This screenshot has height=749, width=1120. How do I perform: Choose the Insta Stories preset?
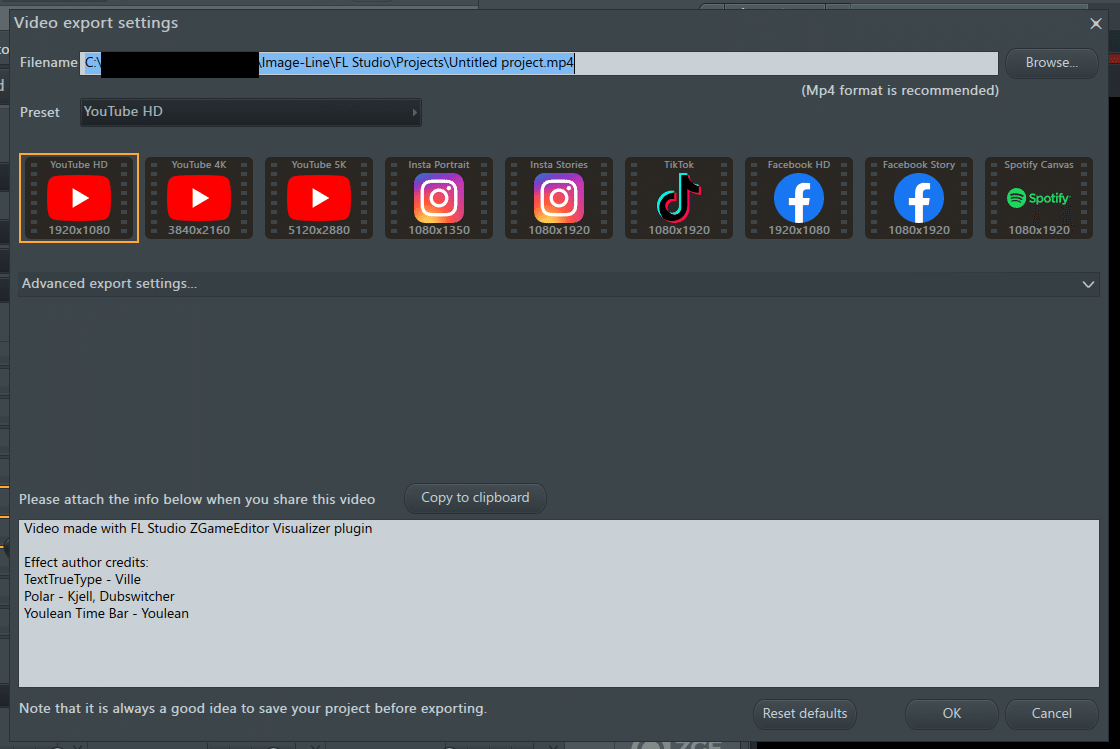pyautogui.click(x=559, y=198)
